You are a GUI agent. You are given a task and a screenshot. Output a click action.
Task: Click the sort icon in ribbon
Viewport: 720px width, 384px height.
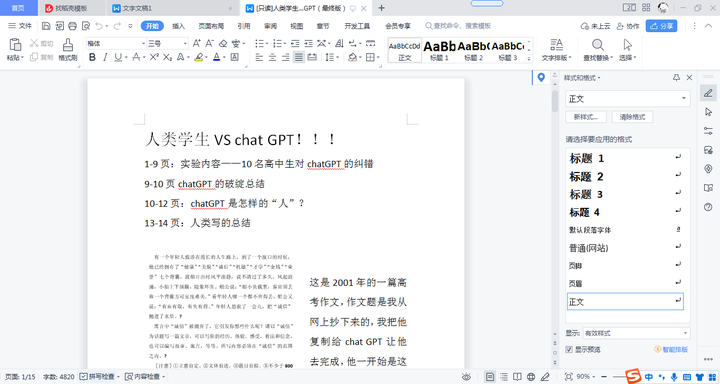(339, 44)
